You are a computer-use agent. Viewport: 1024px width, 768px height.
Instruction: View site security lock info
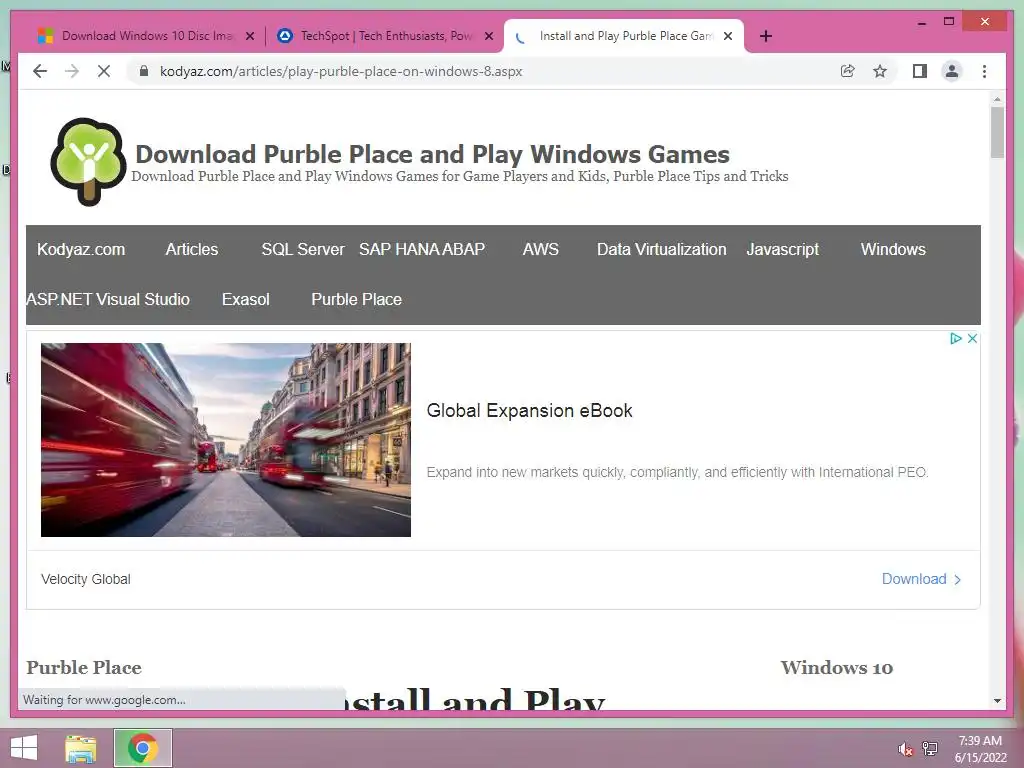click(x=144, y=71)
